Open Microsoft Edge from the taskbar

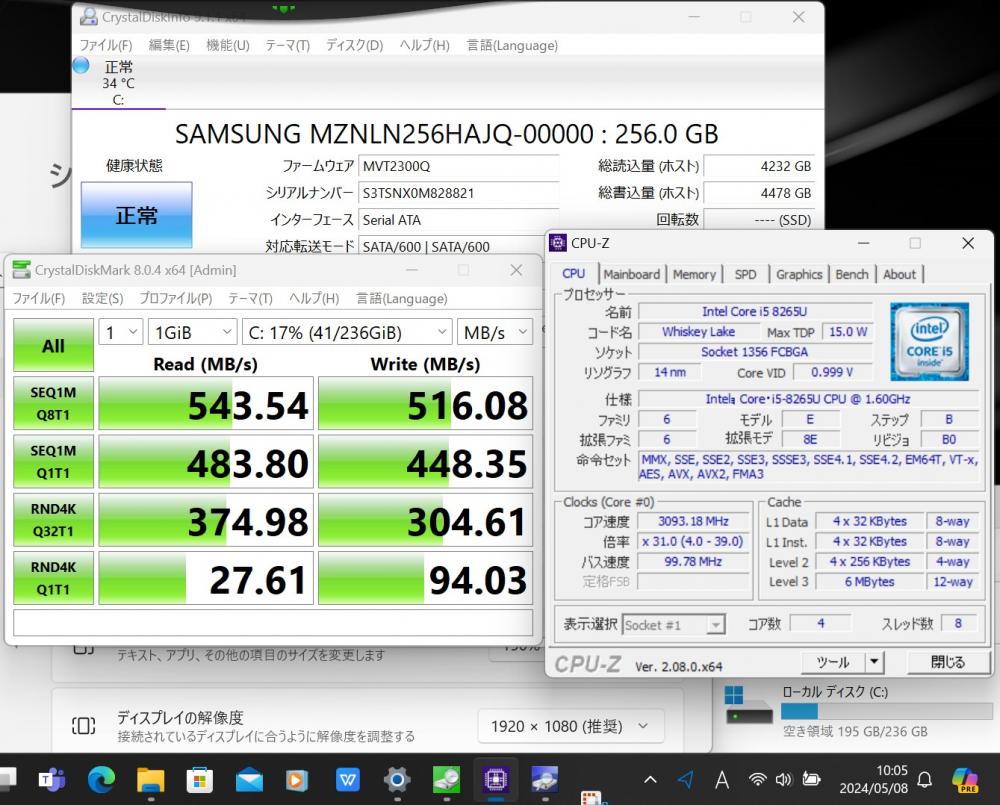tap(101, 779)
